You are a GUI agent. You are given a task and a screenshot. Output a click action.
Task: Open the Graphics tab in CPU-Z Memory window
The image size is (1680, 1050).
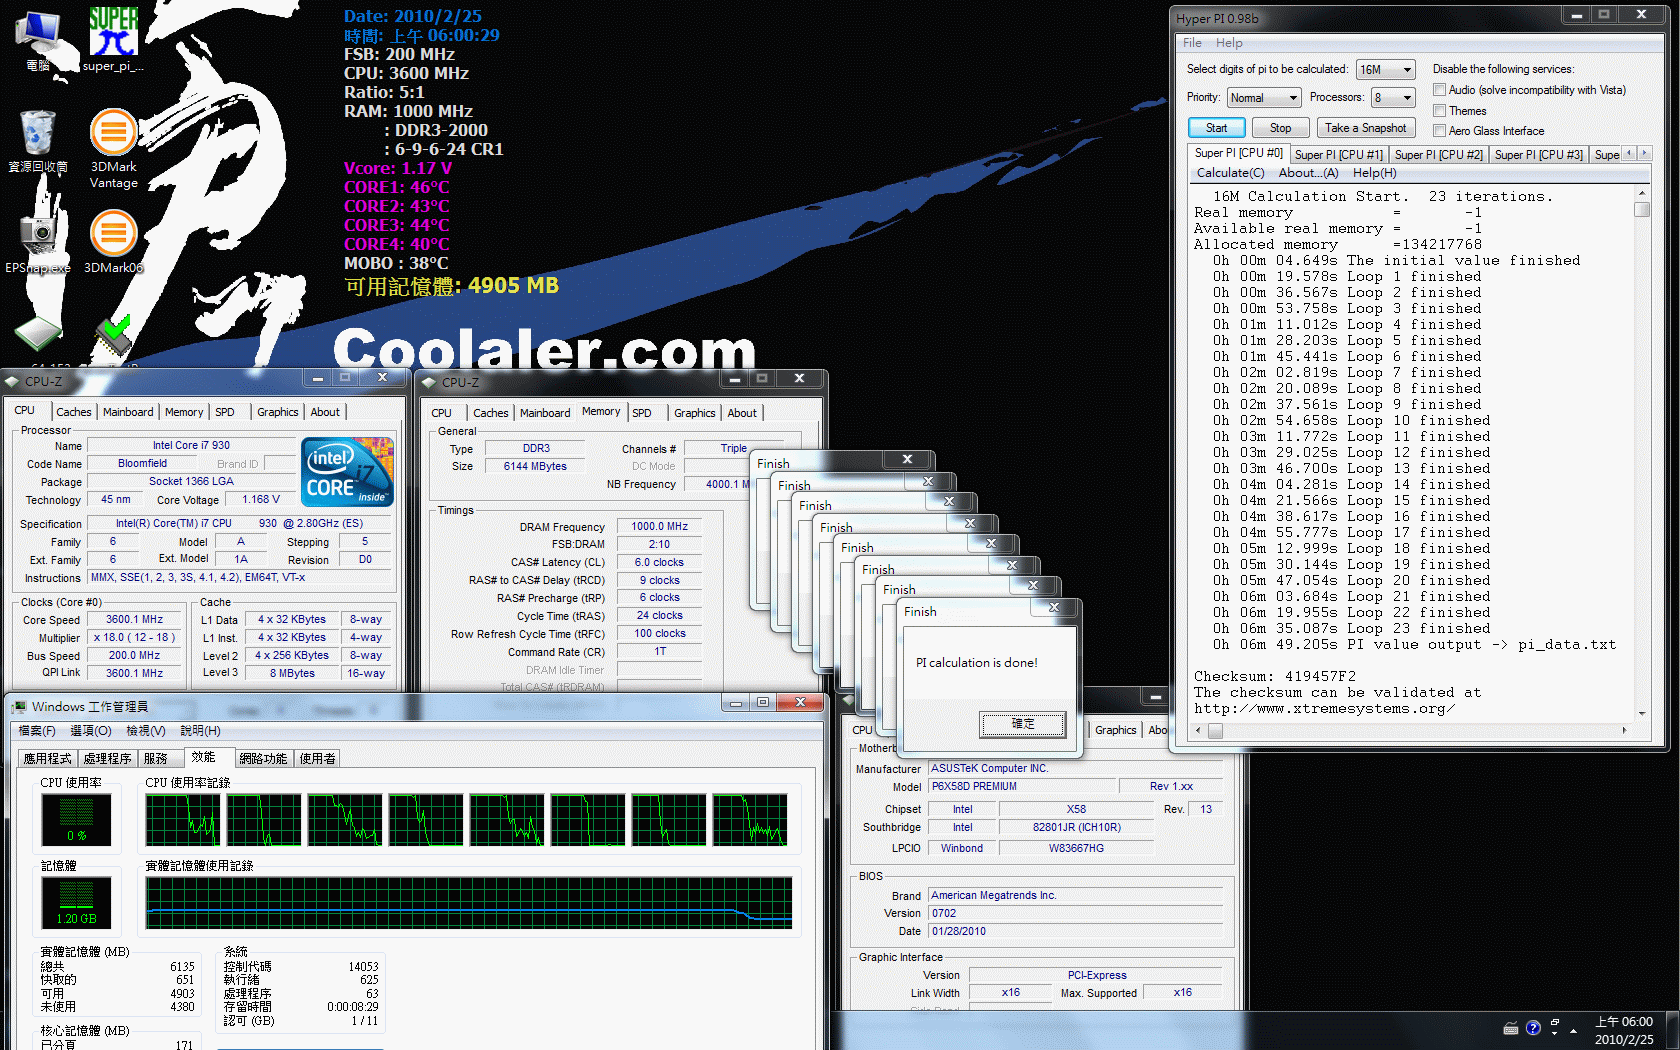pyautogui.click(x=695, y=413)
